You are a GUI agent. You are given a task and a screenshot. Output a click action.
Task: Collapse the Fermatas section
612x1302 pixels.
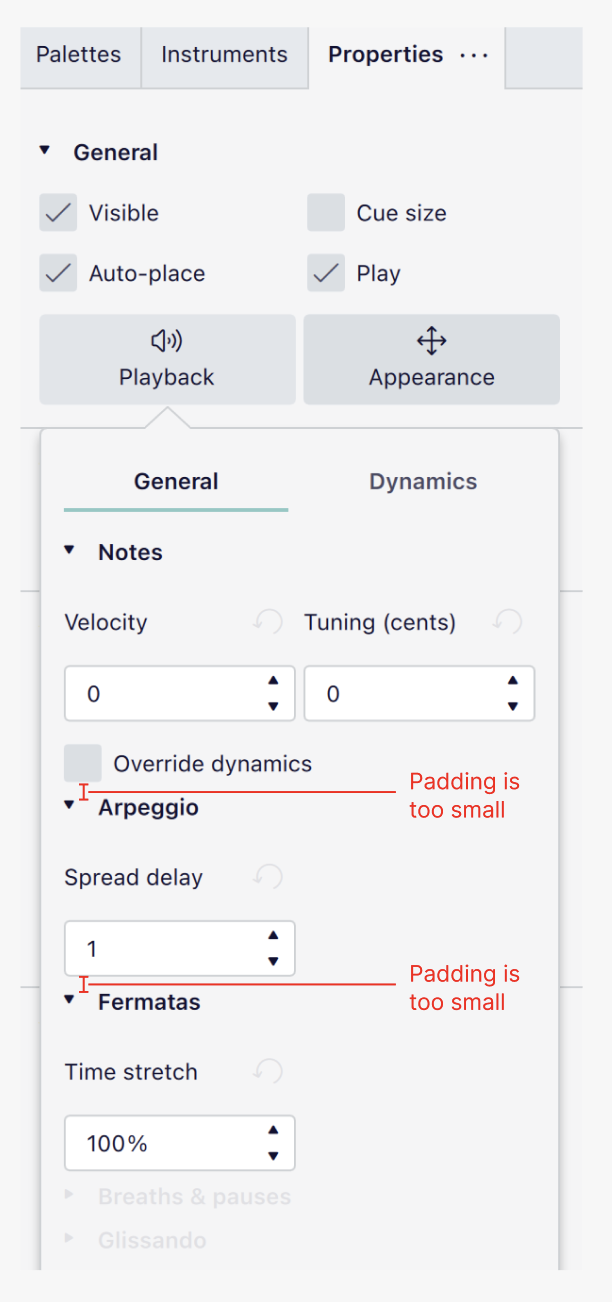68,1002
